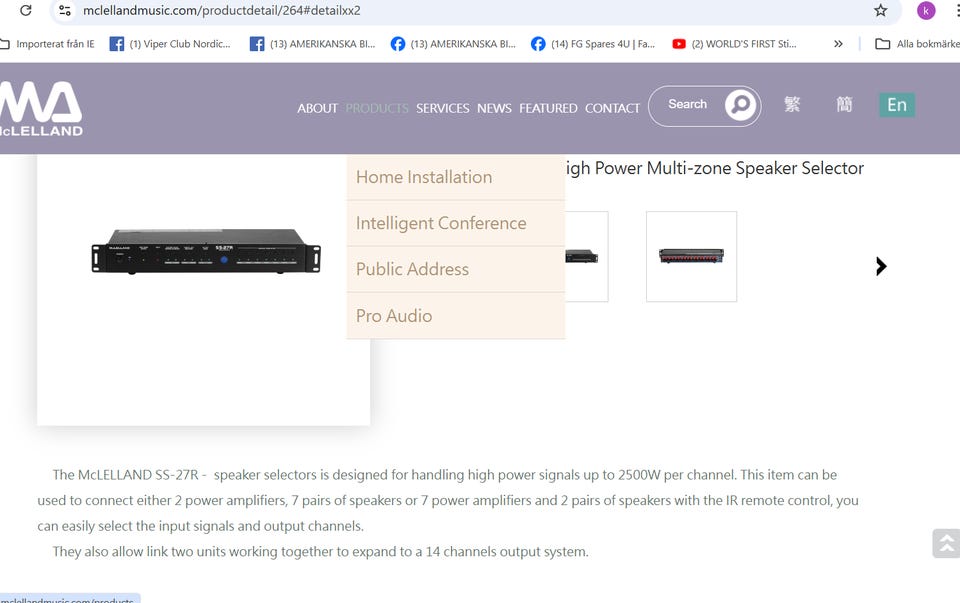Screen dimensions: 960x603
Task: Open site information icon in address bar
Action: (x=64, y=10)
